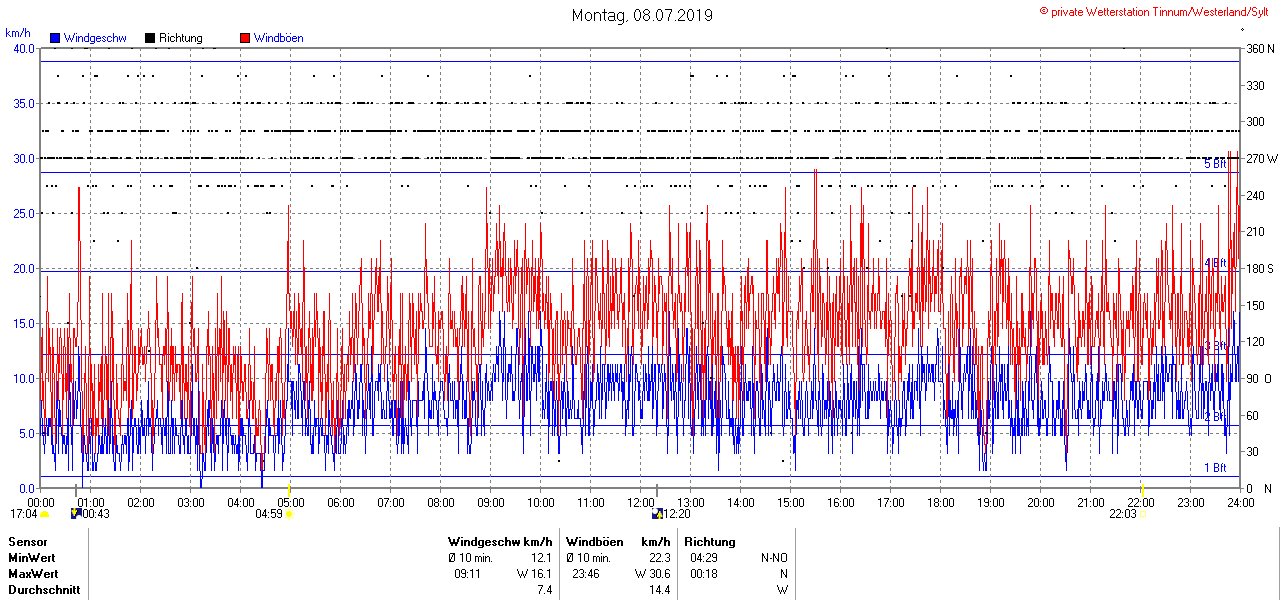The width and height of the screenshot is (1280, 600).
Task: Click the Richtung column header in table
Action: tap(710, 542)
